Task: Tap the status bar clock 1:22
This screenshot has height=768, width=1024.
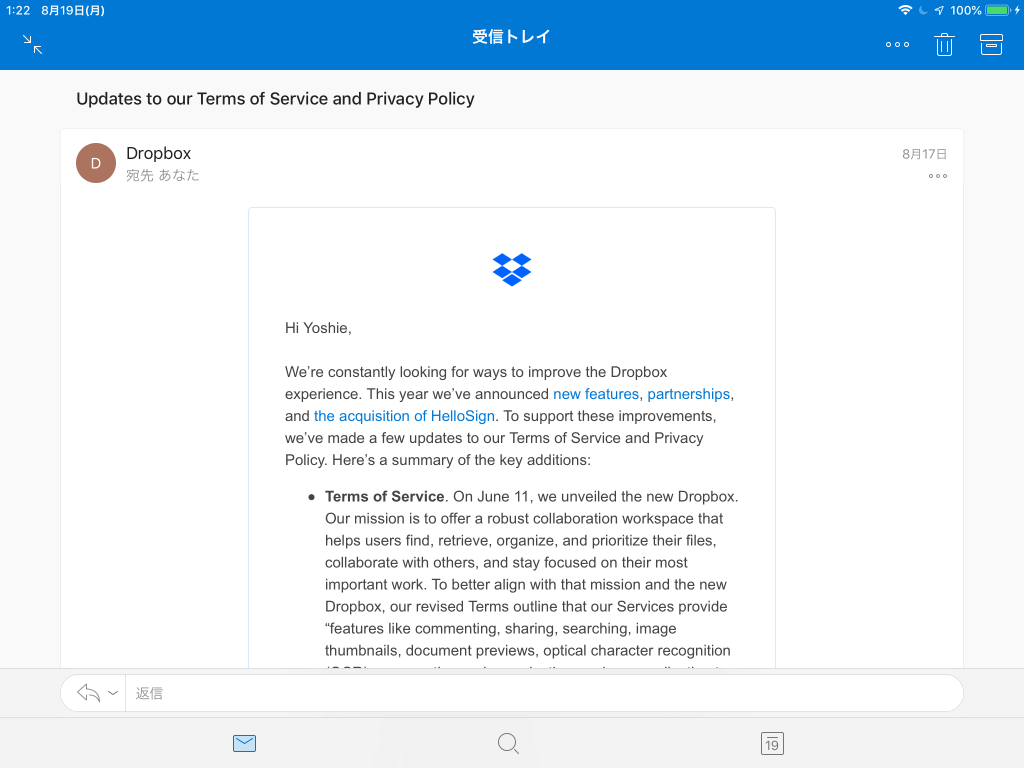Action: tap(18, 10)
